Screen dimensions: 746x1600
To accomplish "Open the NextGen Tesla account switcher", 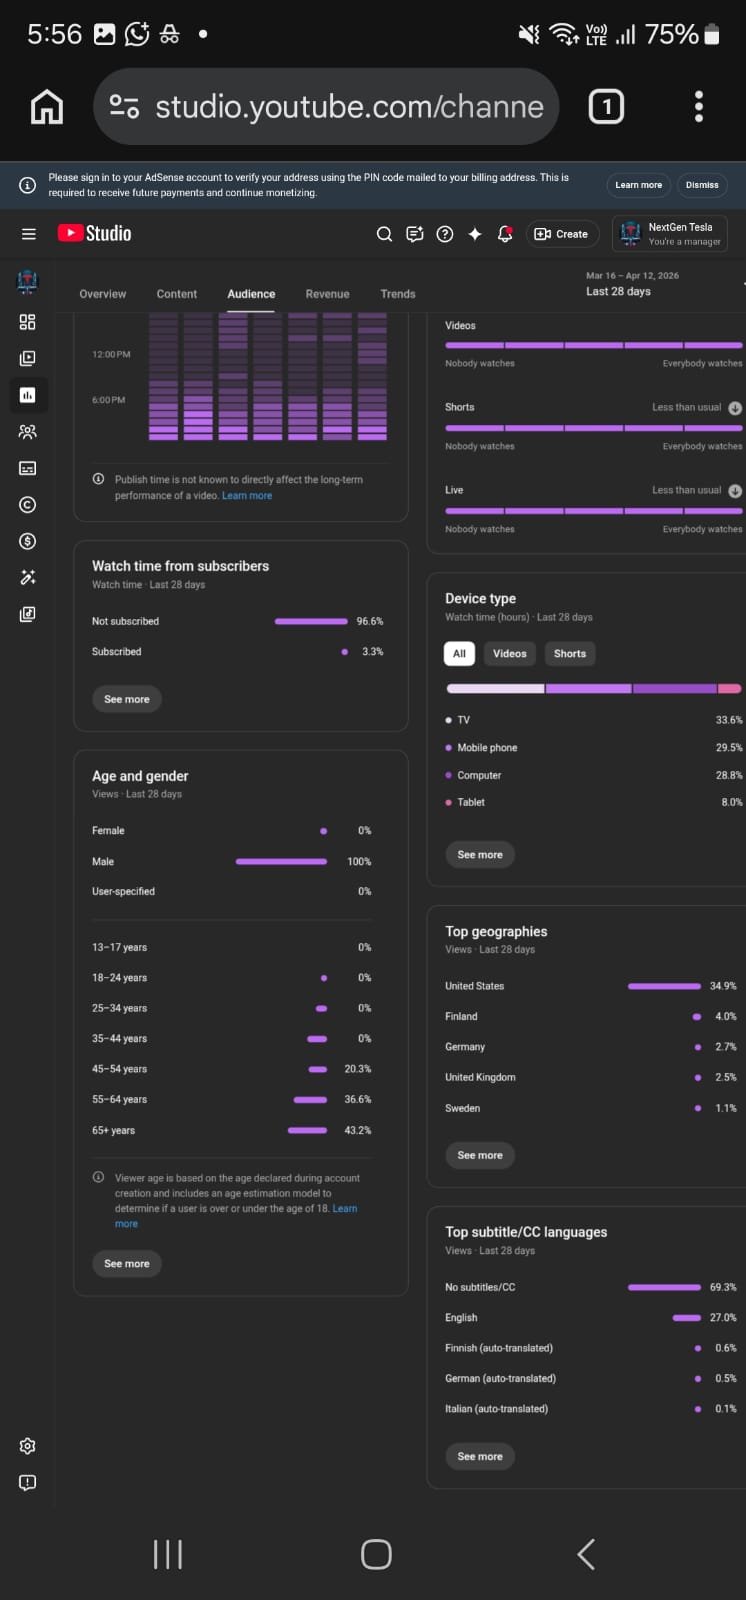I will tap(670, 234).
